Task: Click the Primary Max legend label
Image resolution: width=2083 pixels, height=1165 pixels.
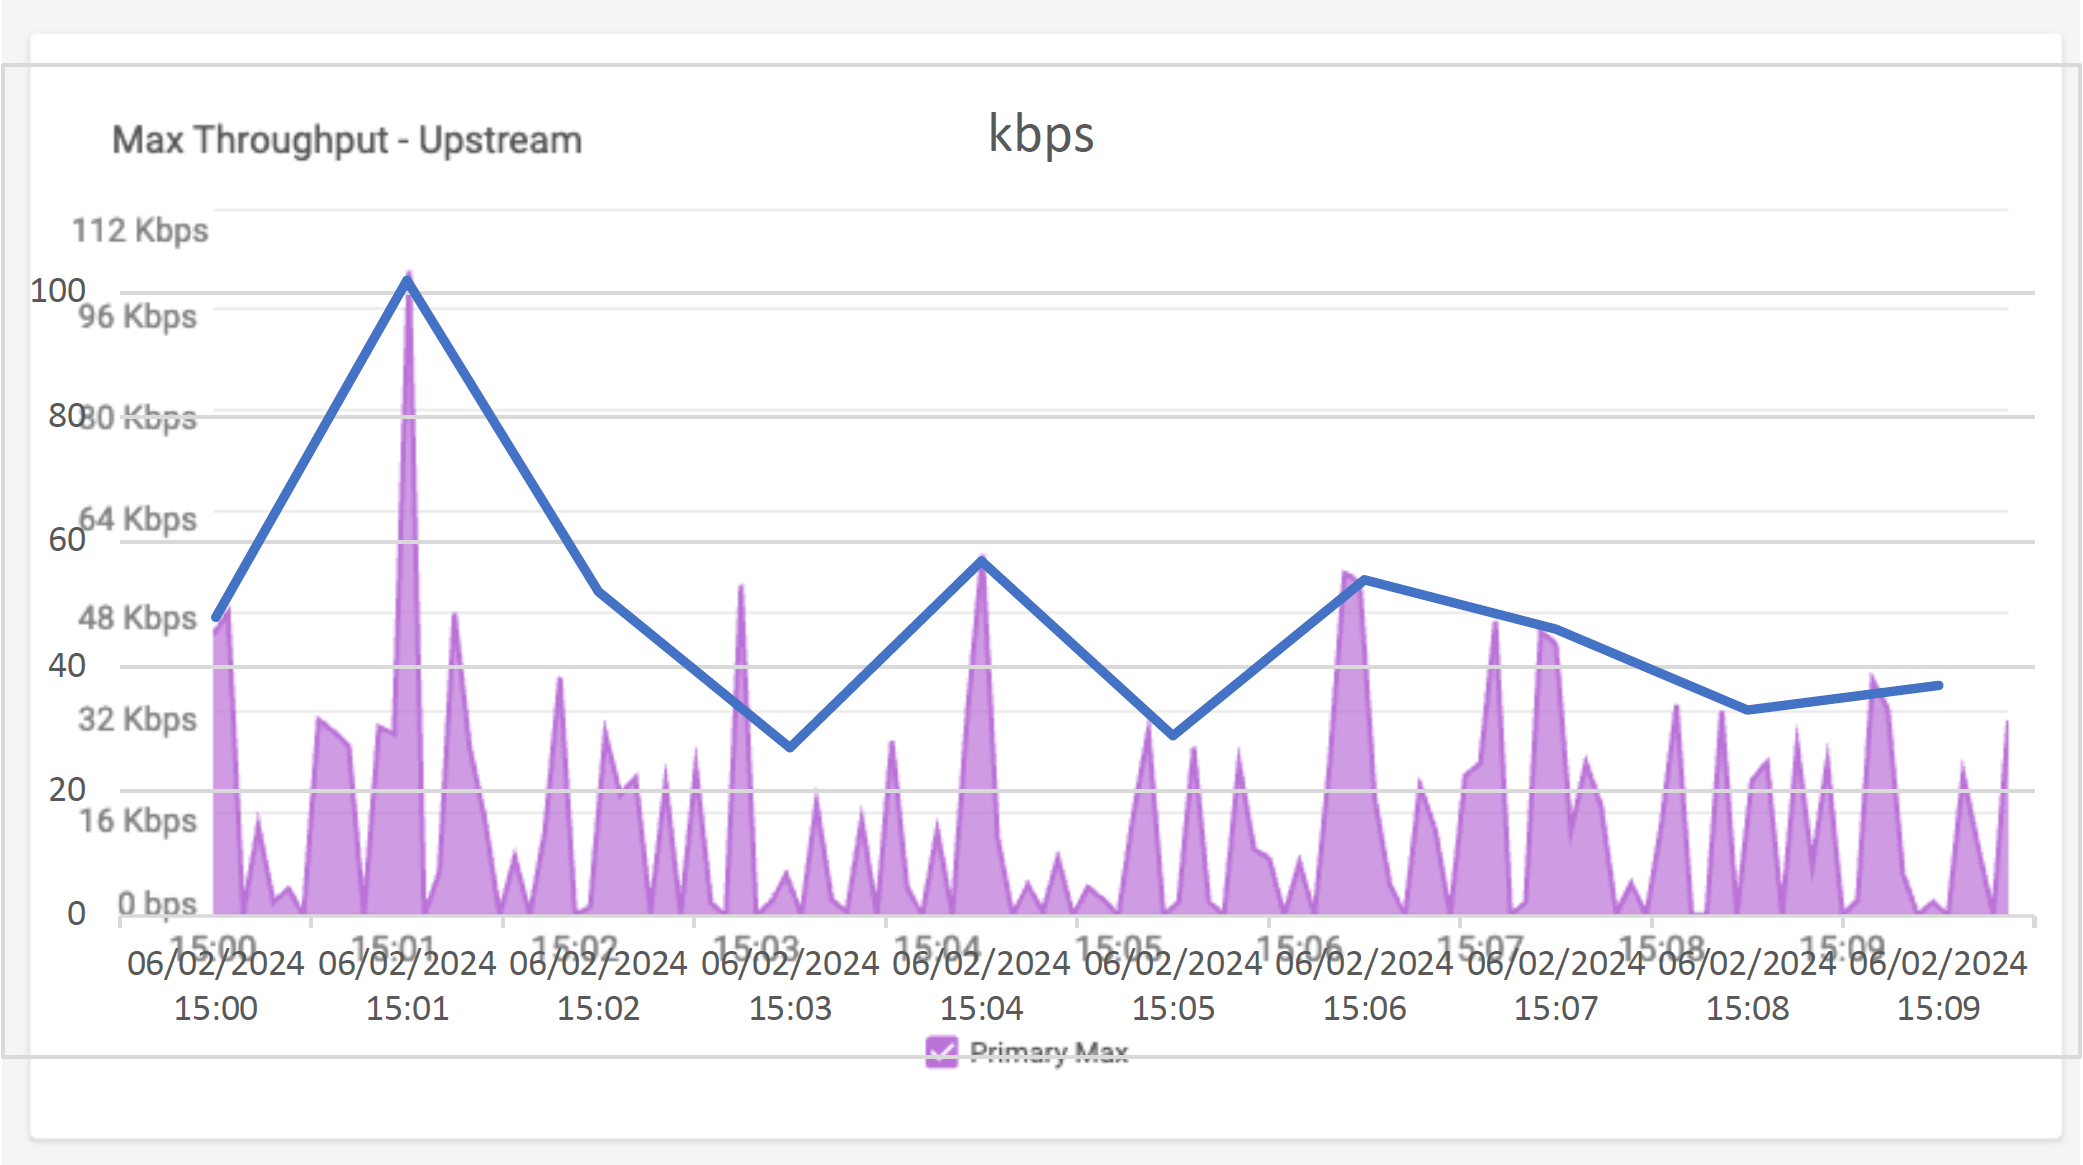Action: click(x=1048, y=1052)
